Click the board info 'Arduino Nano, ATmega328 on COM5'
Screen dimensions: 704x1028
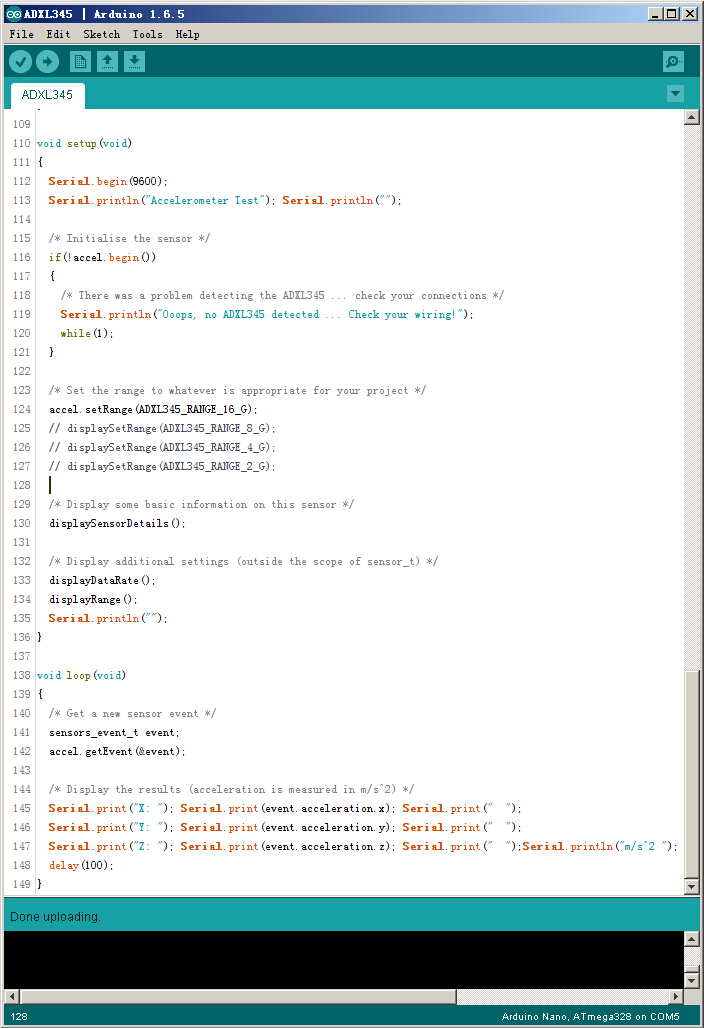point(591,1017)
